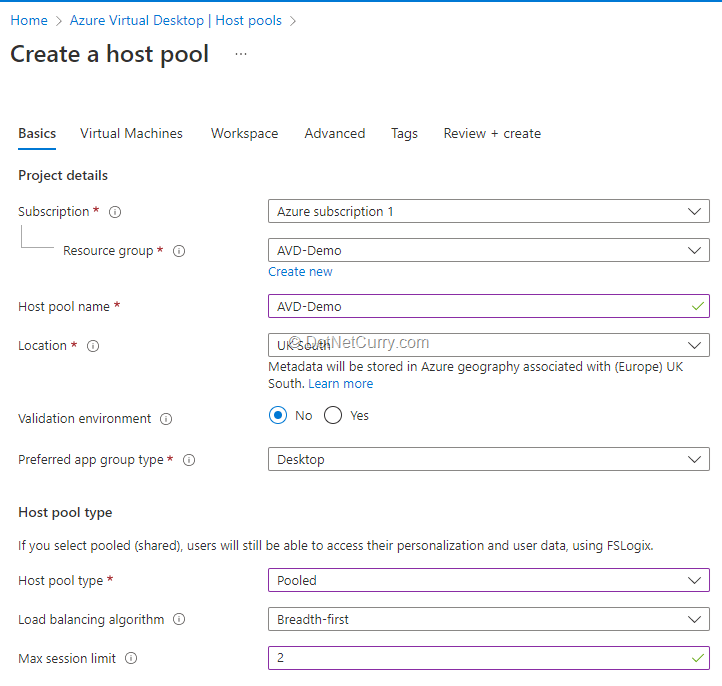Switch to the Review + create tab
Viewport: 722px width, 686px height.
(x=492, y=134)
